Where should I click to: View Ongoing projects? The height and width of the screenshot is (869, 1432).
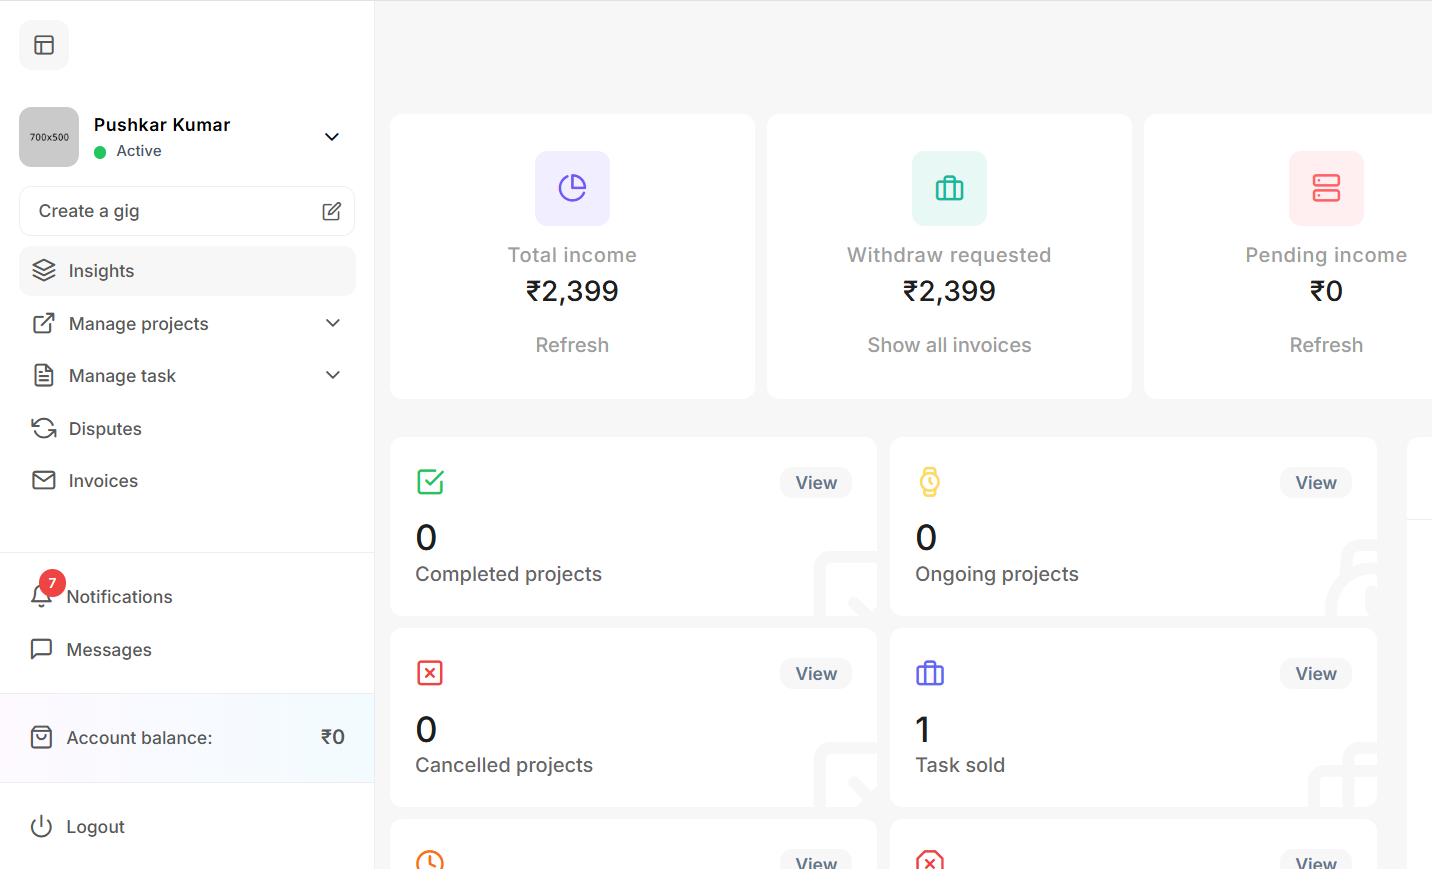pos(1316,483)
